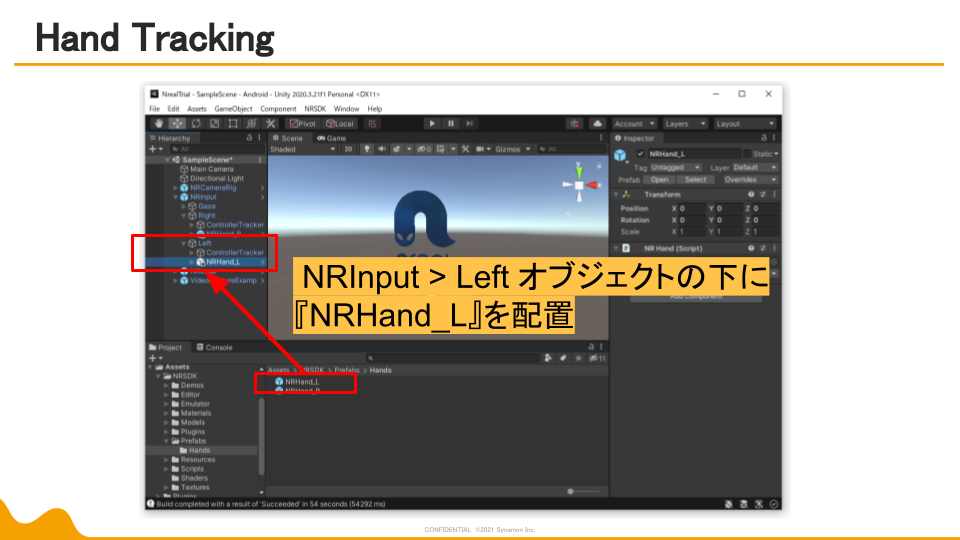Open the Gizmos dropdown
The height and width of the screenshot is (540, 960).
512,149
